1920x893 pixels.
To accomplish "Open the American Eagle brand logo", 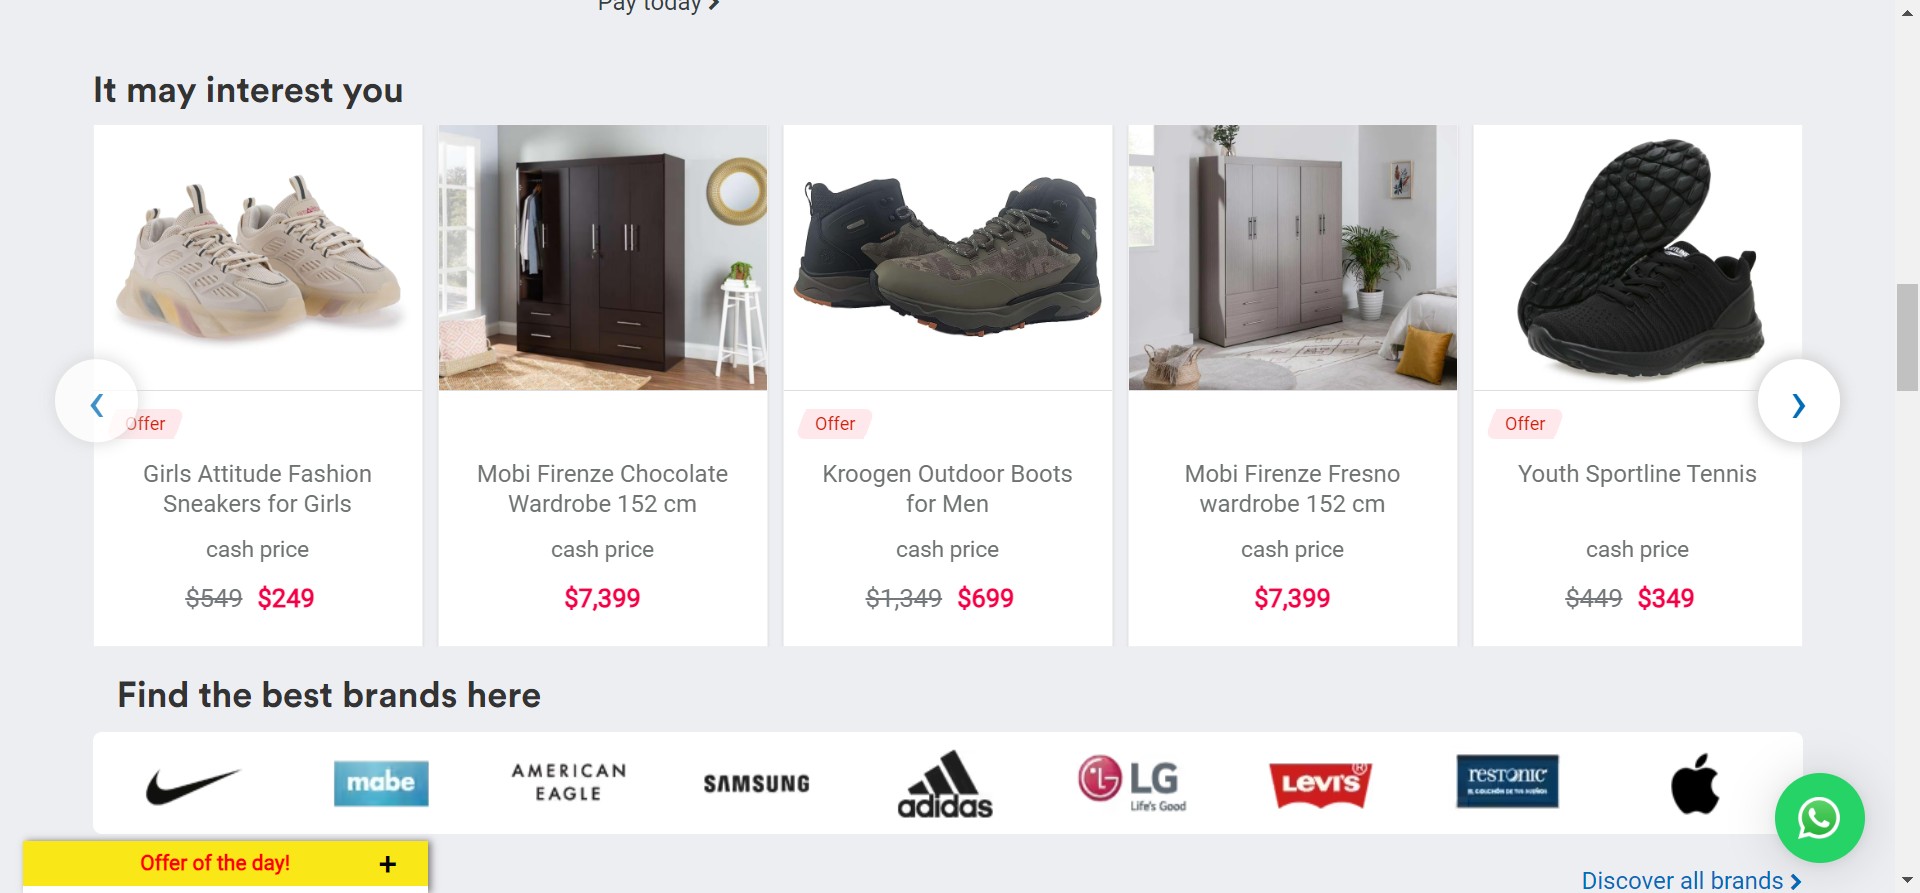I will (569, 783).
